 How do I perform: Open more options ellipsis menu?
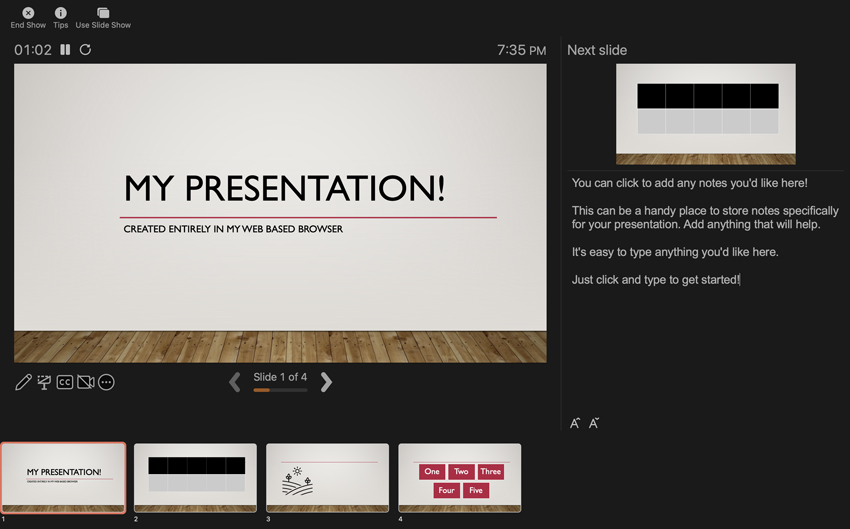click(106, 382)
